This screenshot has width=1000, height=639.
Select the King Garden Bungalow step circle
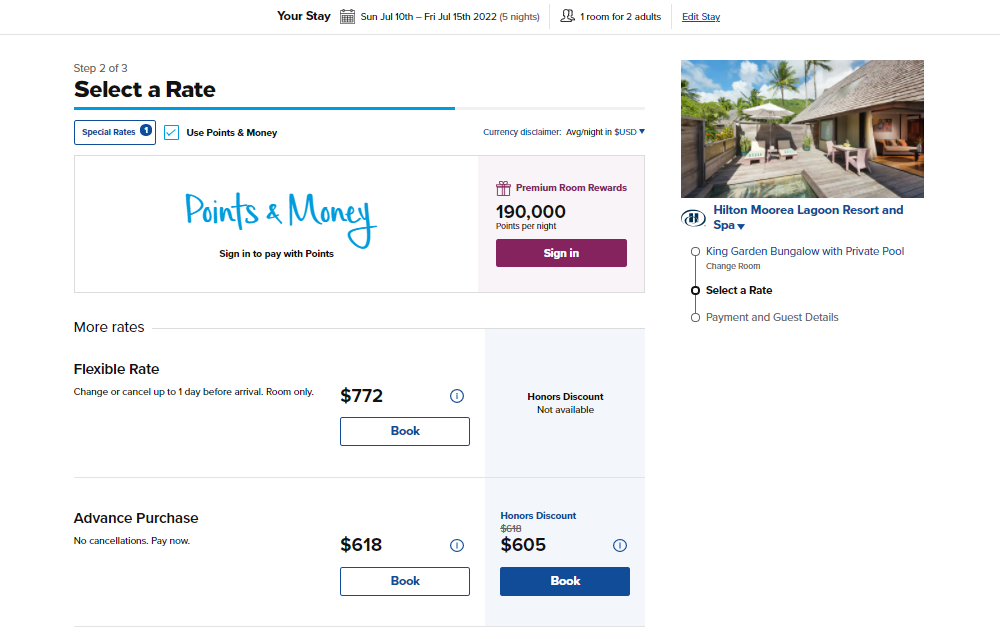coord(696,251)
